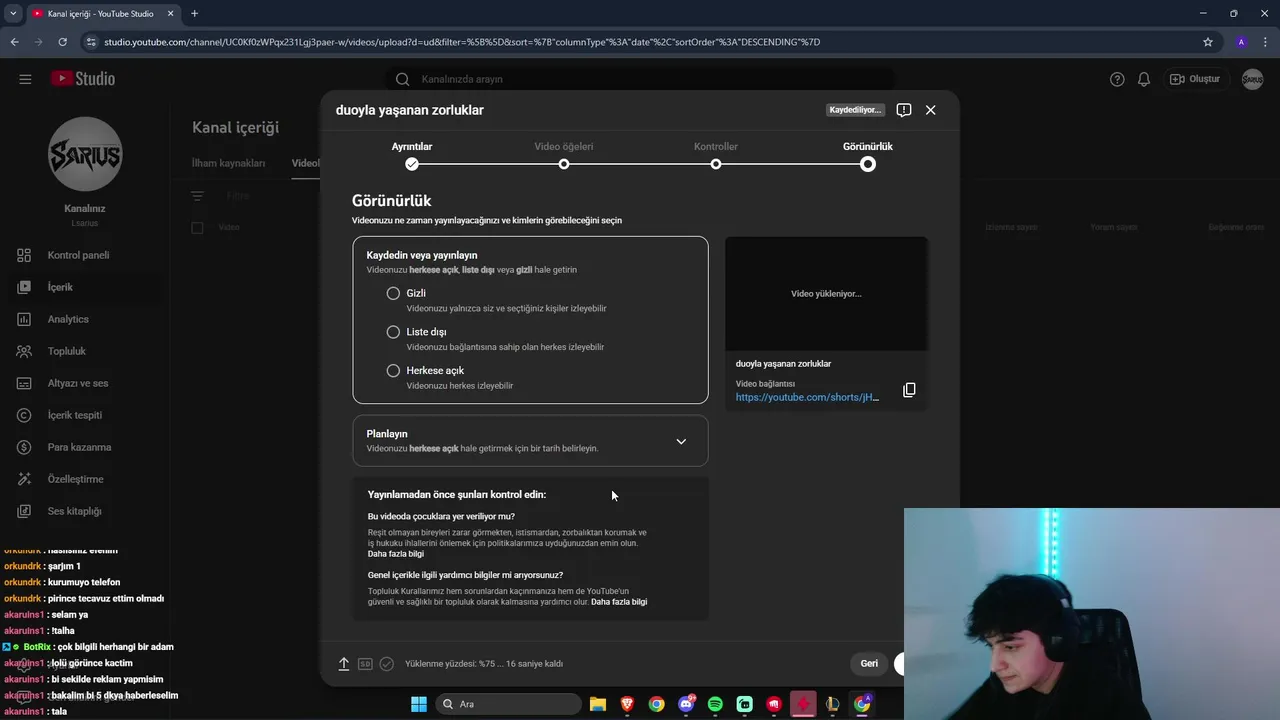Open the notifications bell
The image size is (1280, 720).
point(1144,79)
